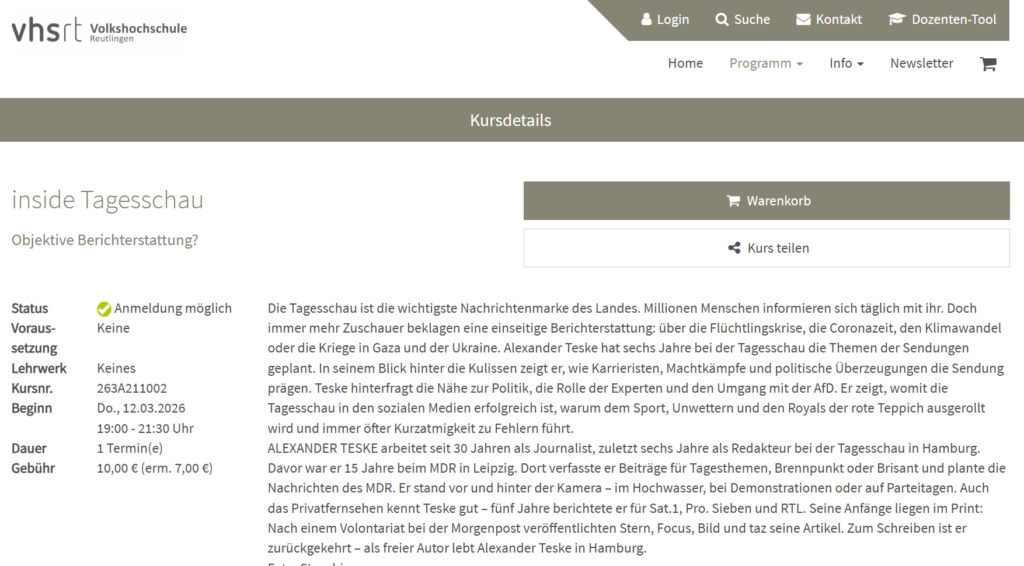Open the Newsletter menu item

pos(921,63)
